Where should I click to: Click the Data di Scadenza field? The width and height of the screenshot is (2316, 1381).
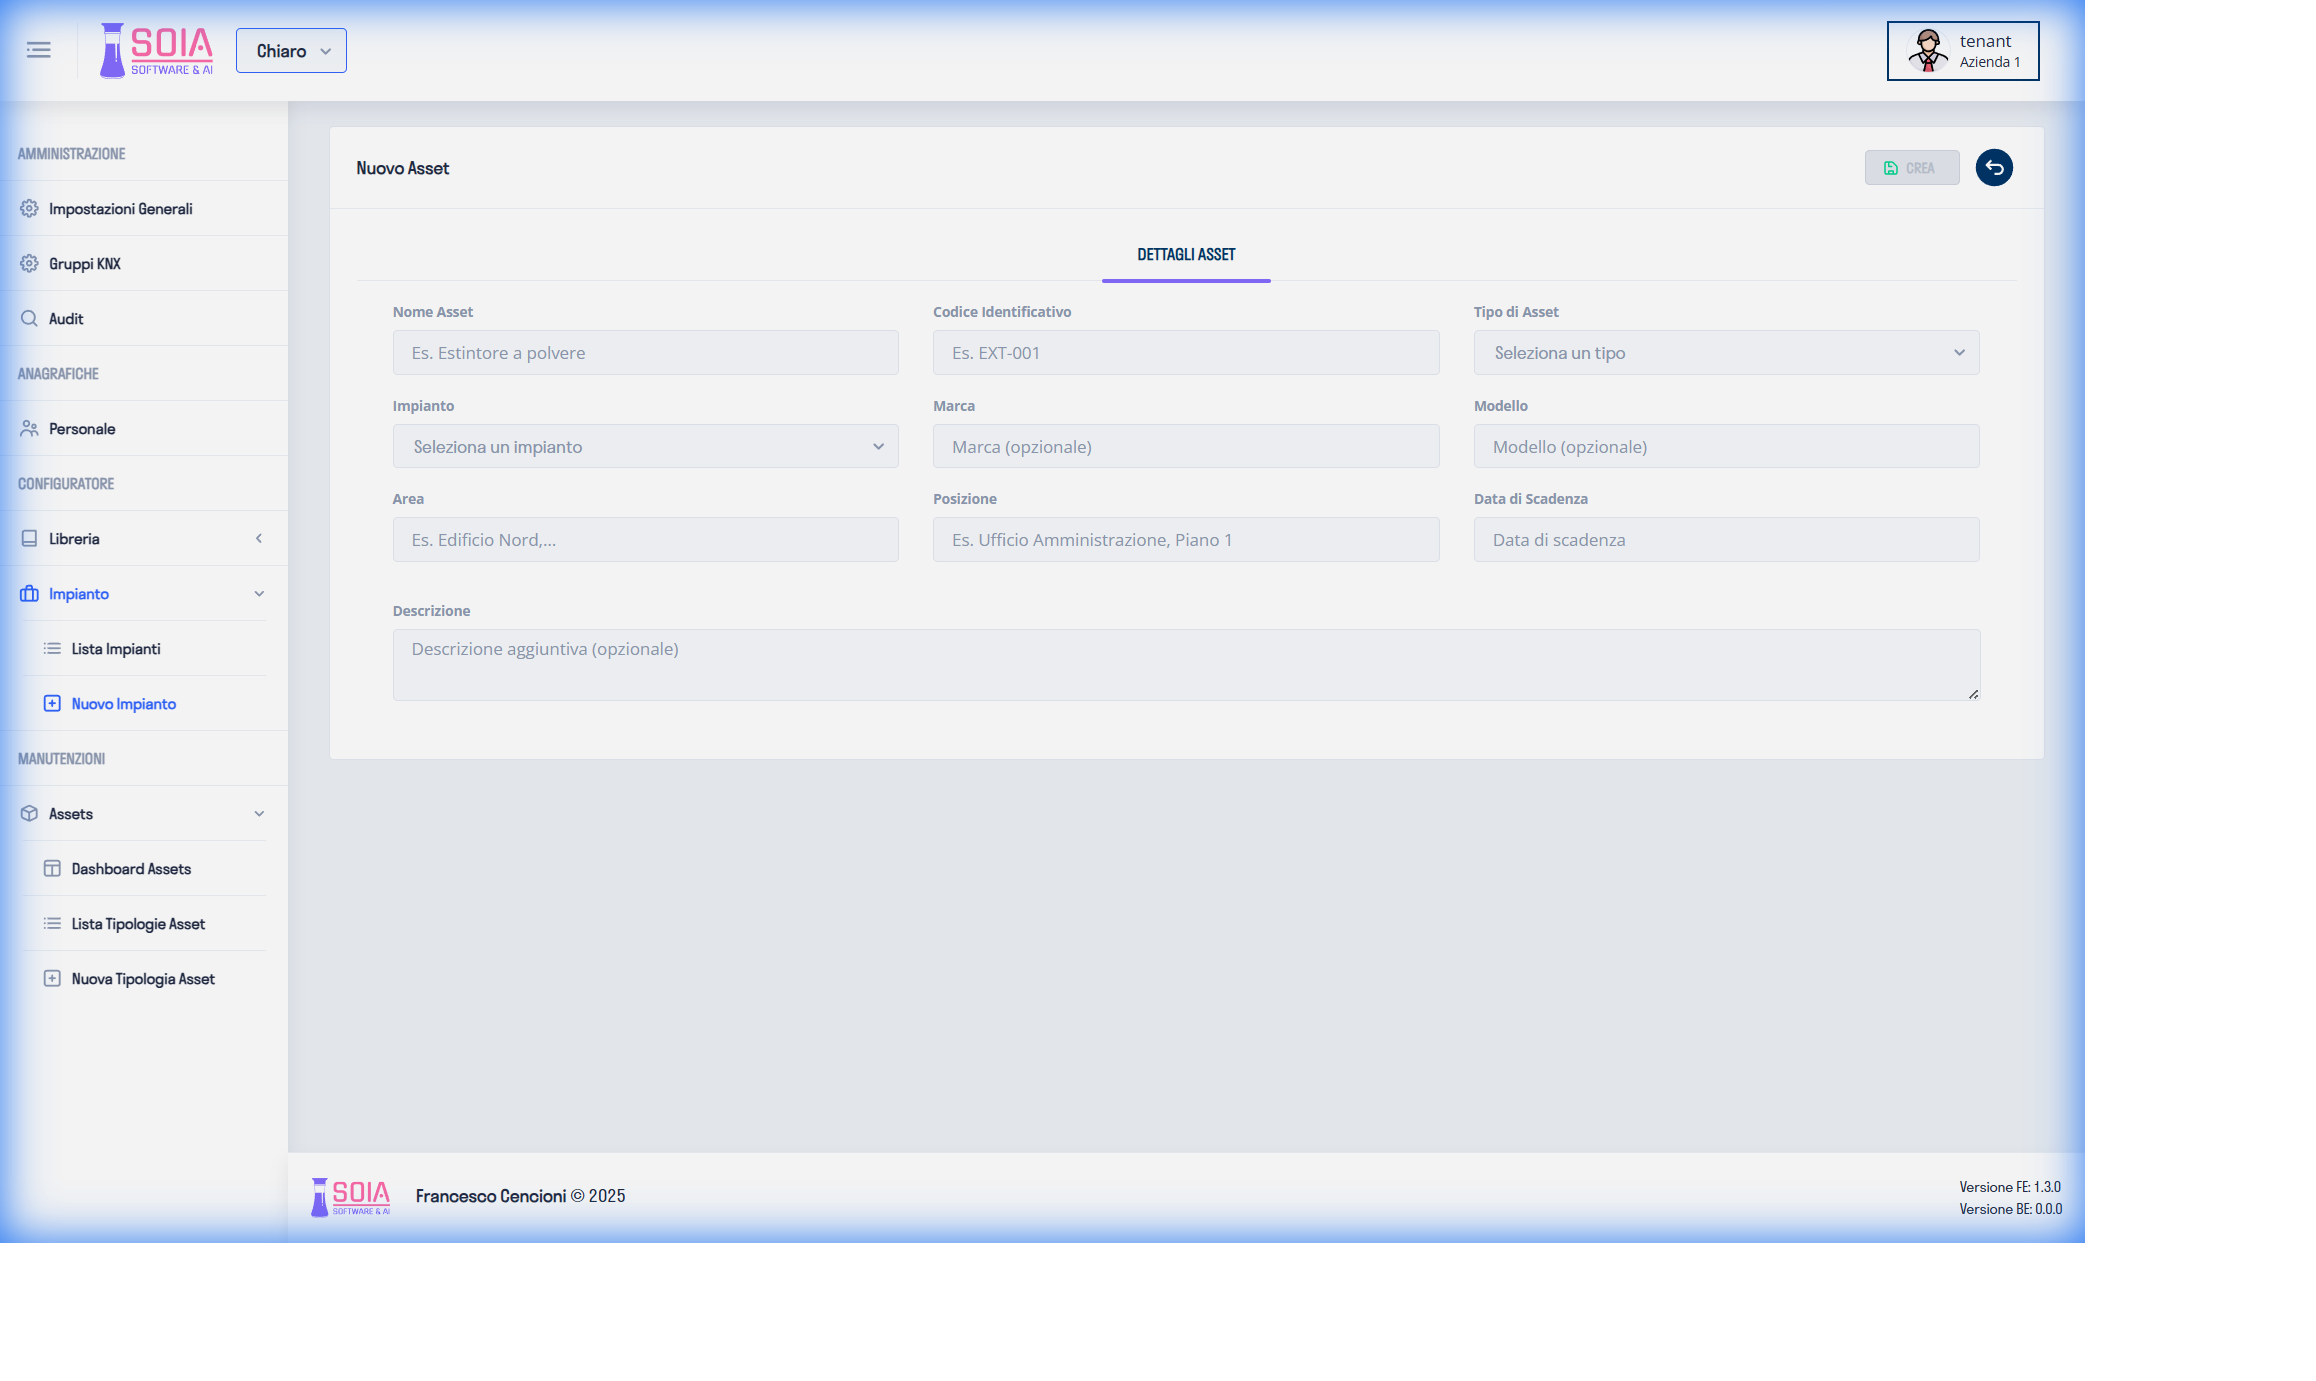click(x=1726, y=539)
